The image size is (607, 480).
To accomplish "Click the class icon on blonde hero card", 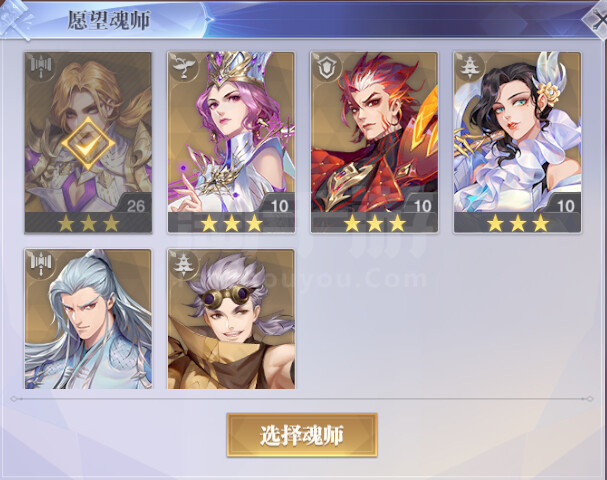I will pyautogui.click(x=40, y=67).
